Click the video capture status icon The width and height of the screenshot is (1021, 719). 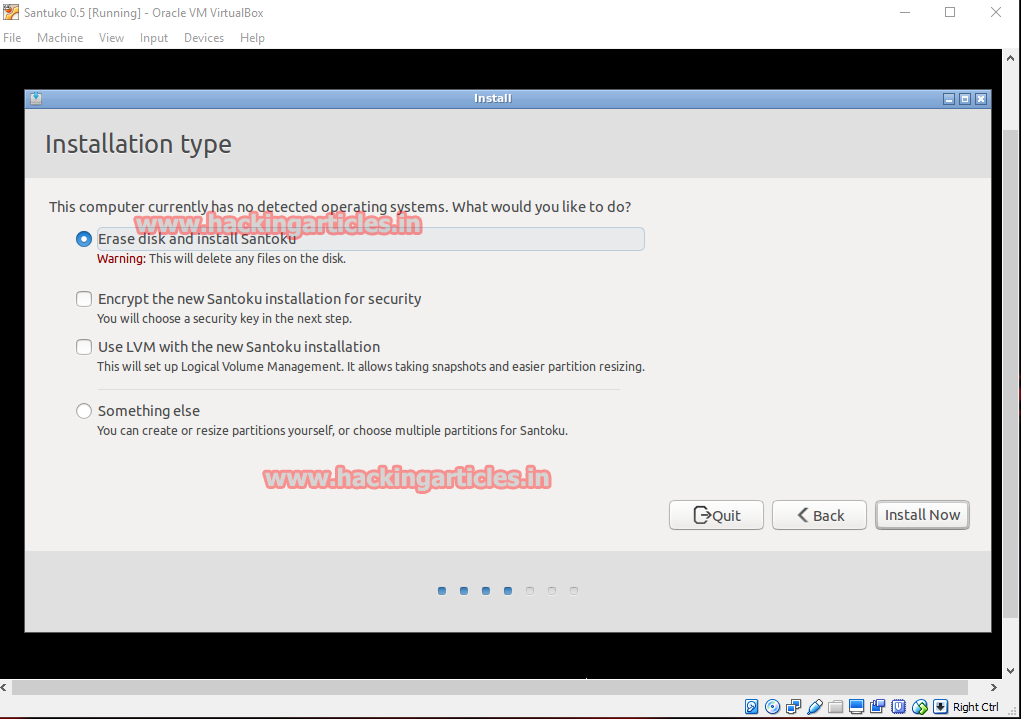(877, 707)
